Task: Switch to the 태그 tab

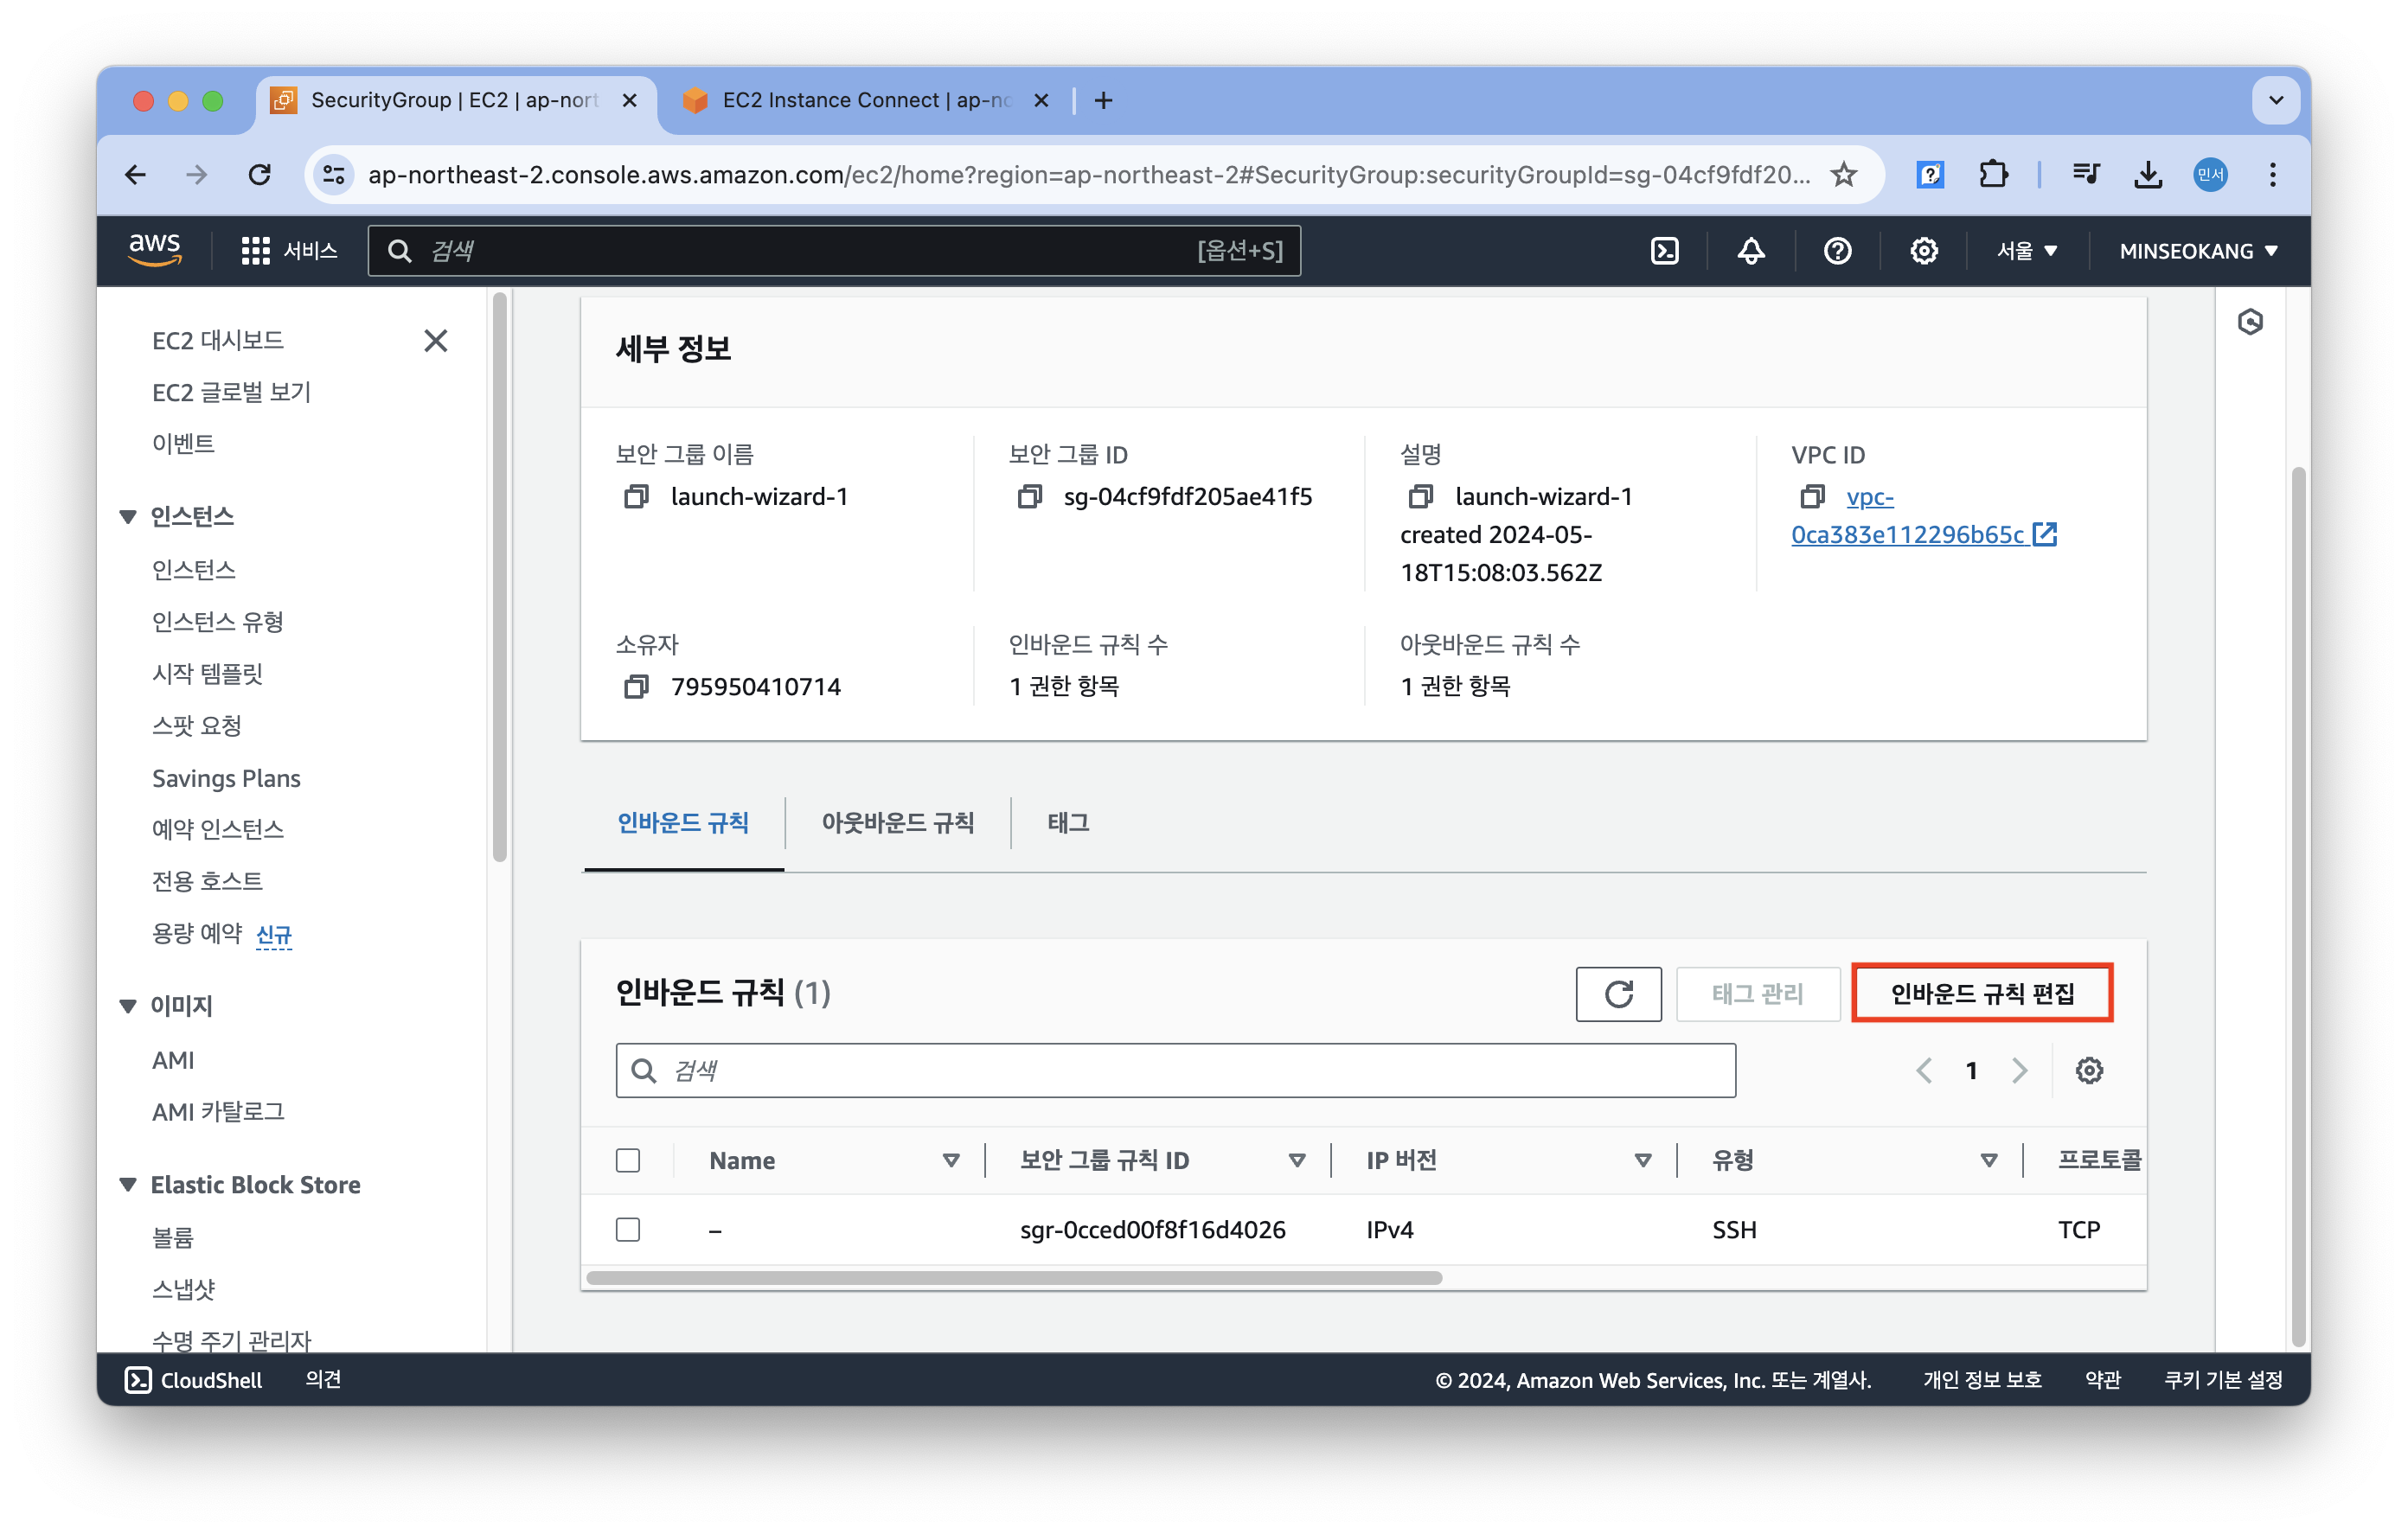Action: (x=1068, y=823)
